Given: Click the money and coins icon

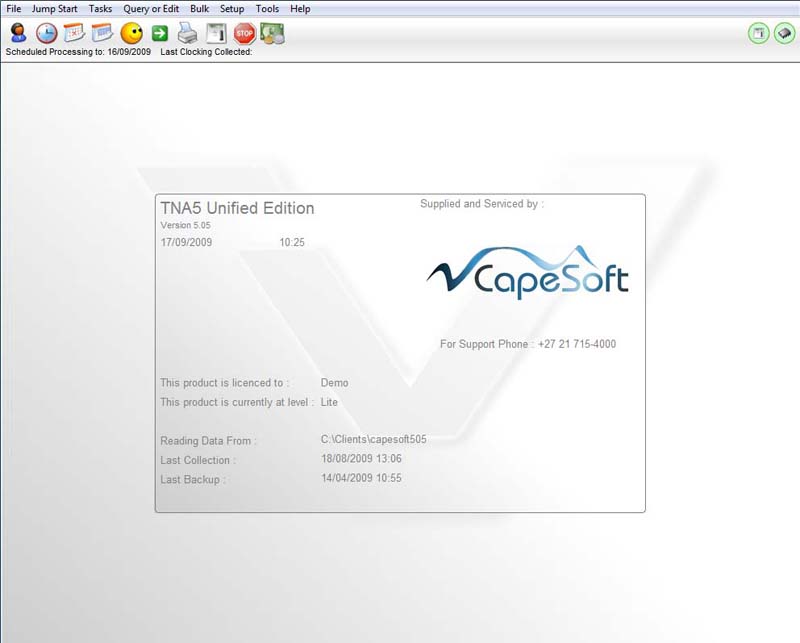Looking at the screenshot, I should click(x=272, y=33).
